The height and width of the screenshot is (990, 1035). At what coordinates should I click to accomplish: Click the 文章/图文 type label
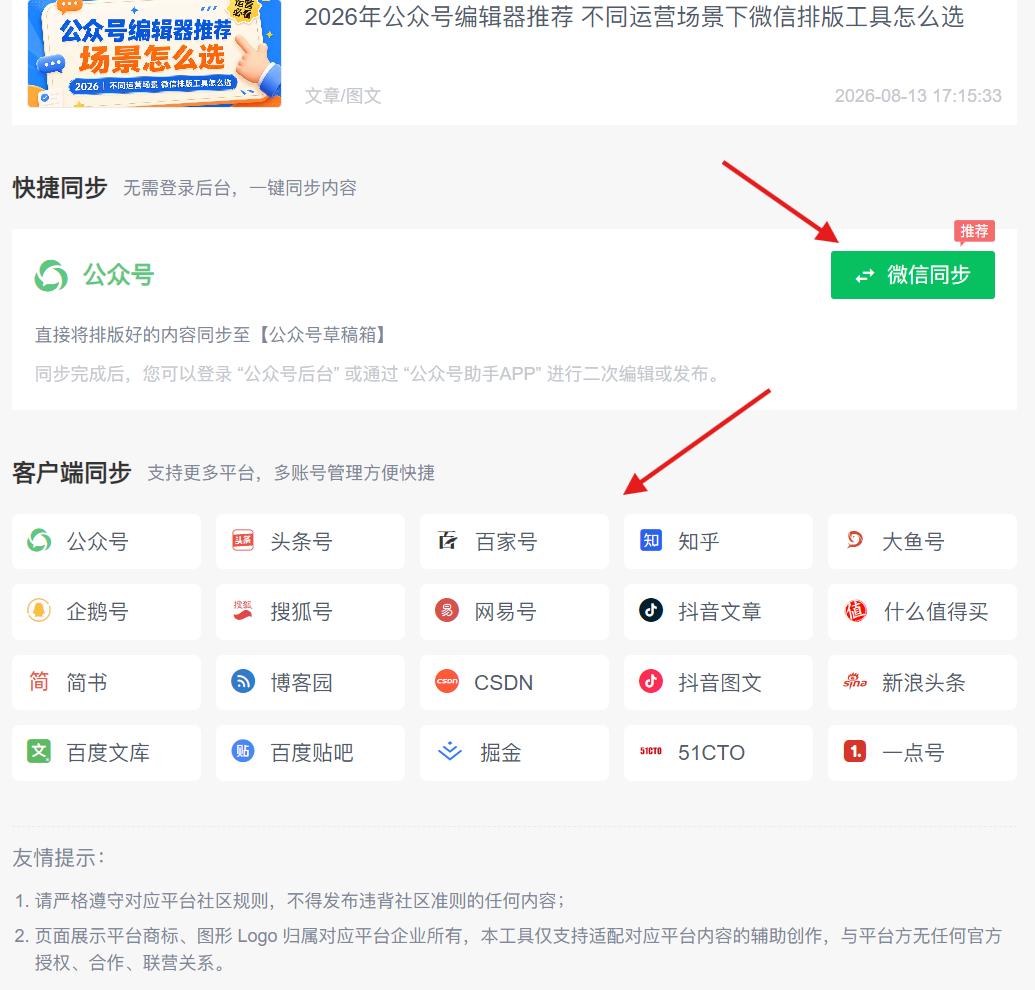pos(343,96)
